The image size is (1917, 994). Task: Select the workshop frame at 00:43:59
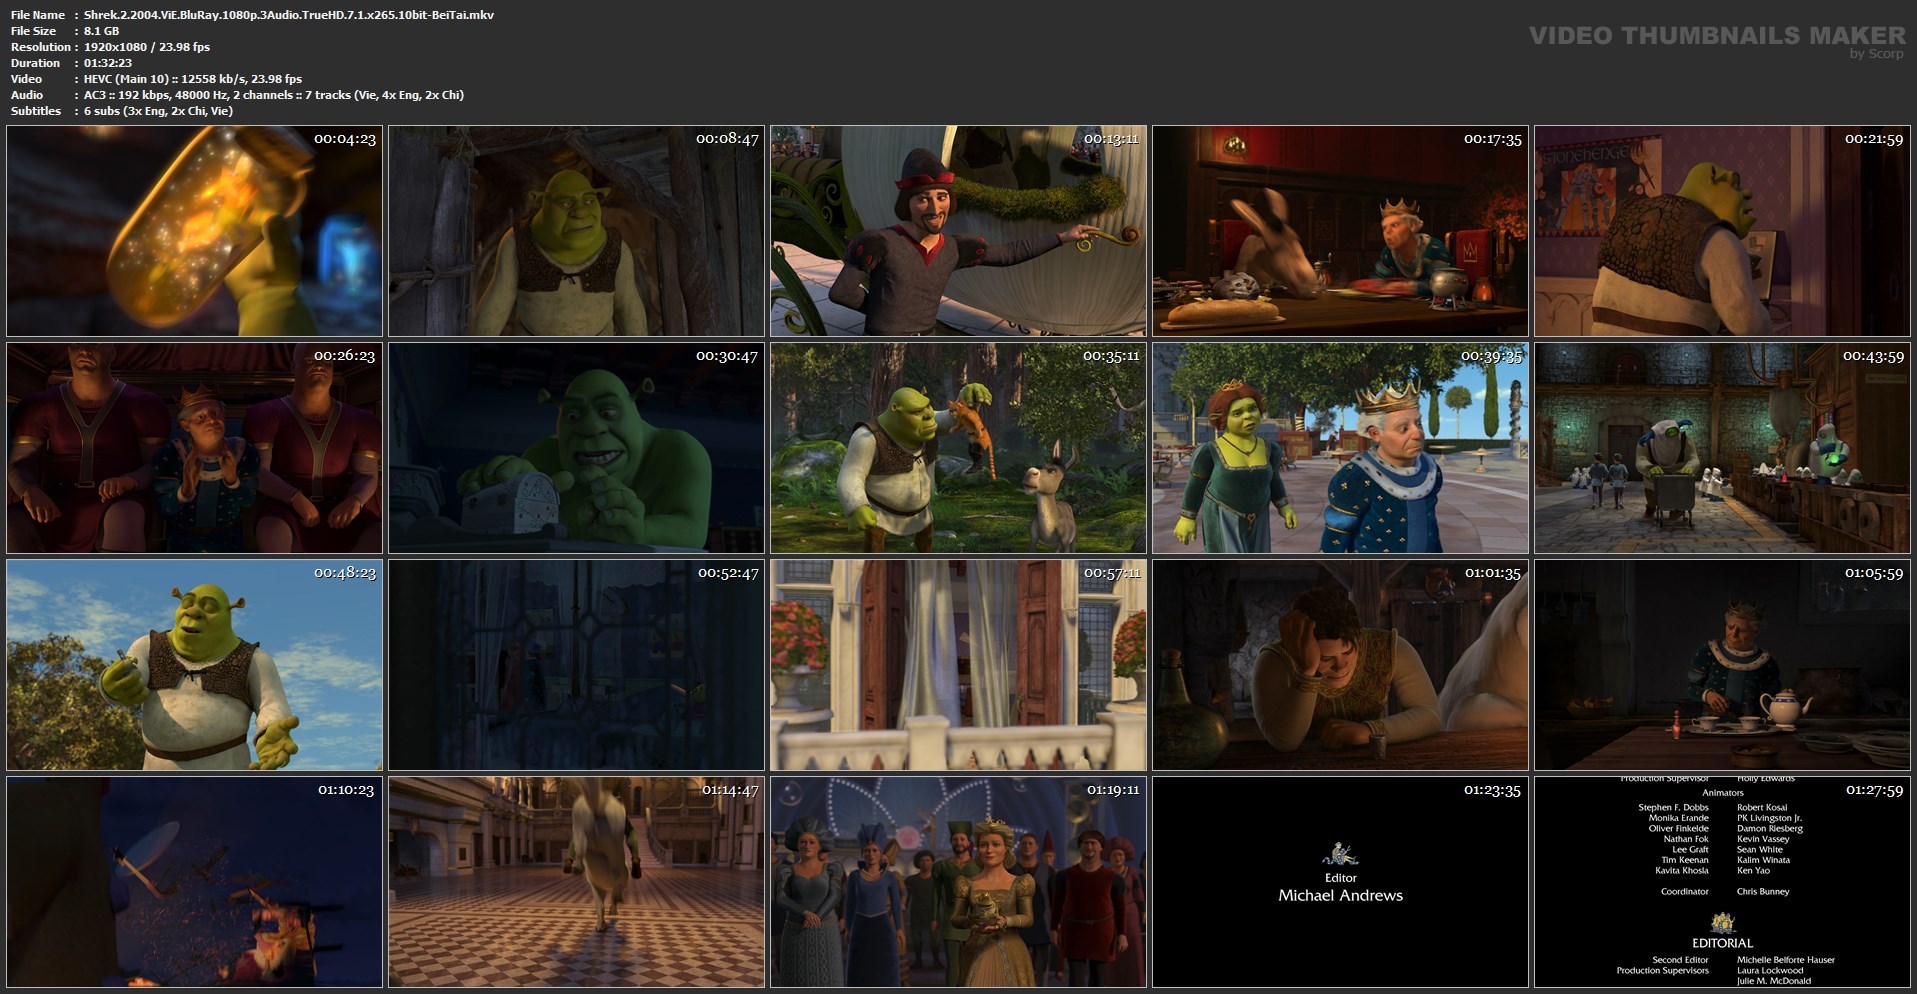point(1722,448)
